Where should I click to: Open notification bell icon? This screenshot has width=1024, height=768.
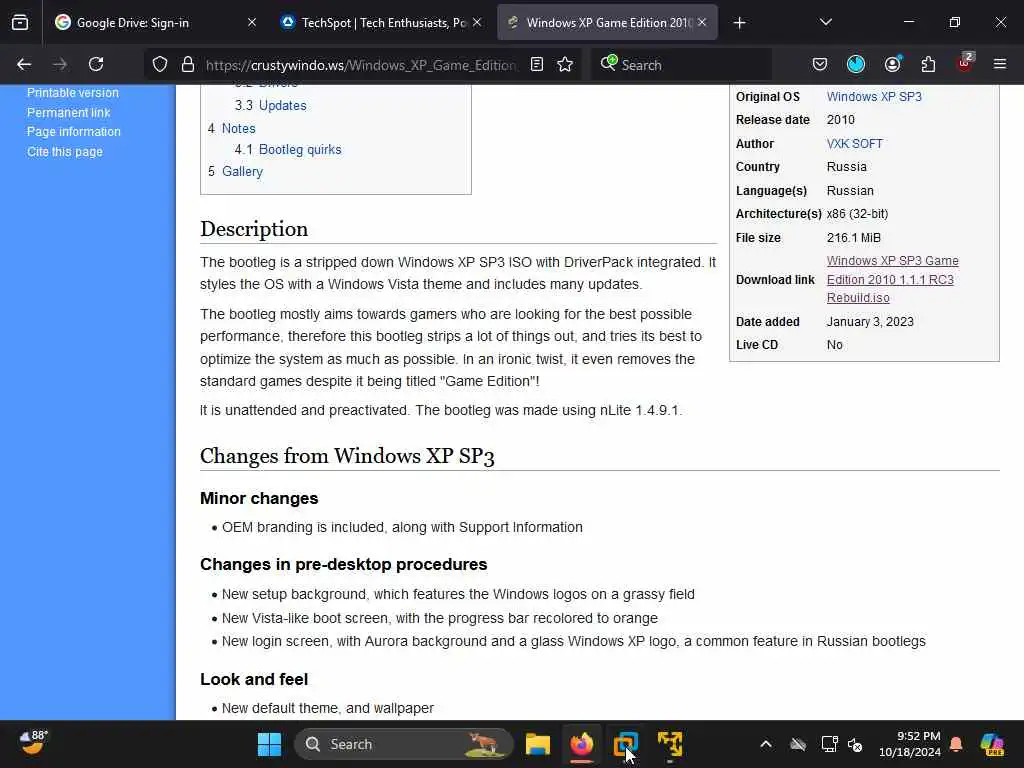click(956, 744)
